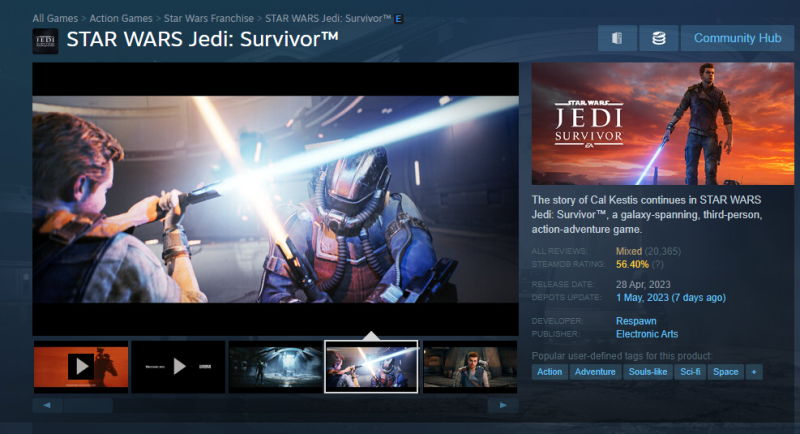Play the first orange trailer thumbnail
This screenshot has height=434, width=800.
tap(81, 367)
